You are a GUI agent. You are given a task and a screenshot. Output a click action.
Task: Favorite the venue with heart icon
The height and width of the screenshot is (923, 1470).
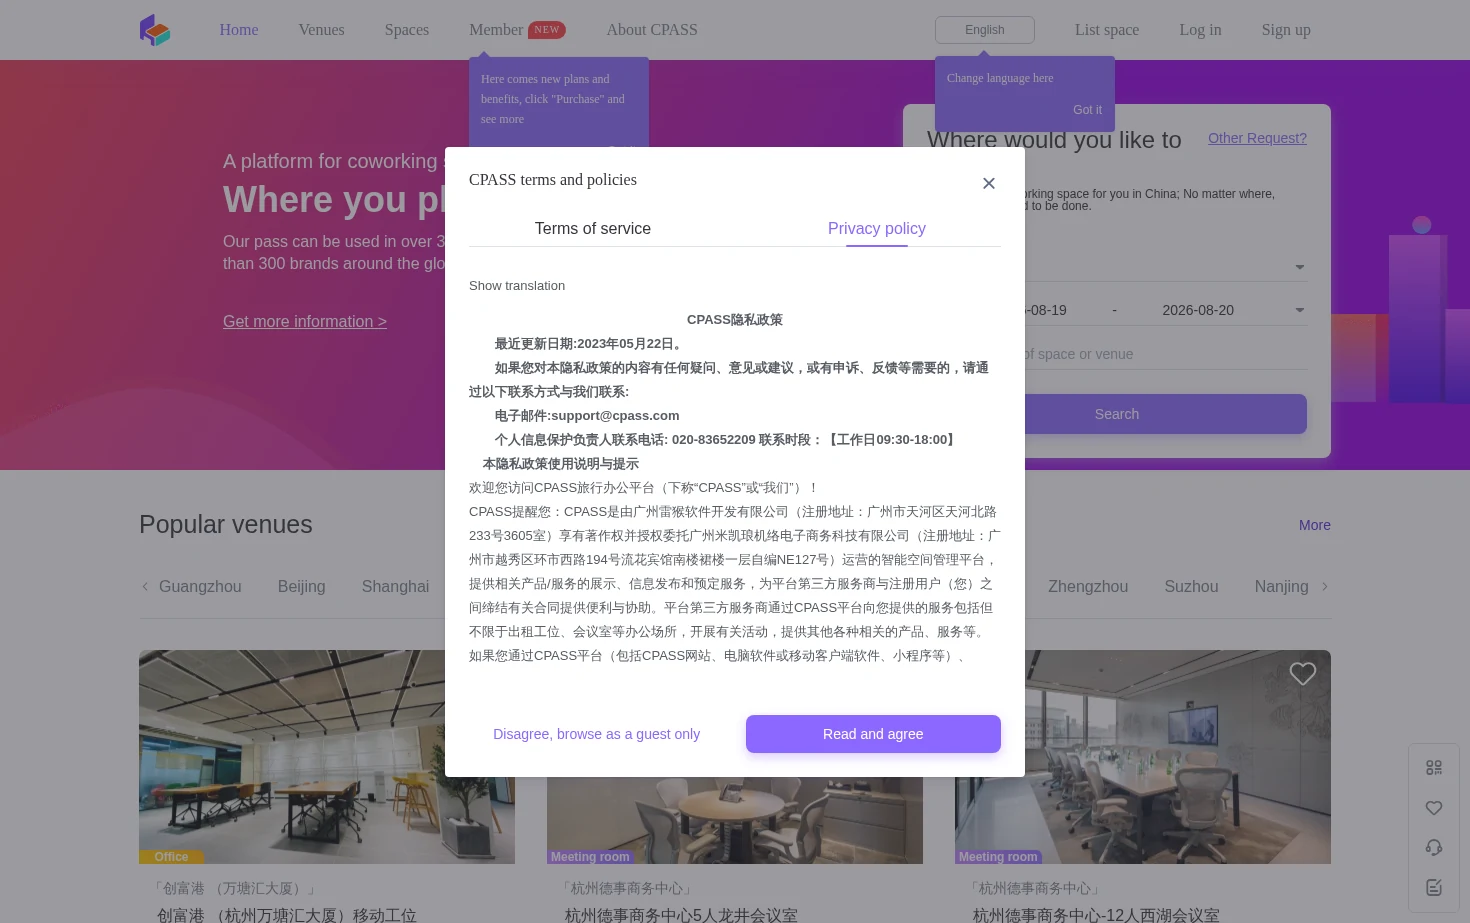point(1302,674)
